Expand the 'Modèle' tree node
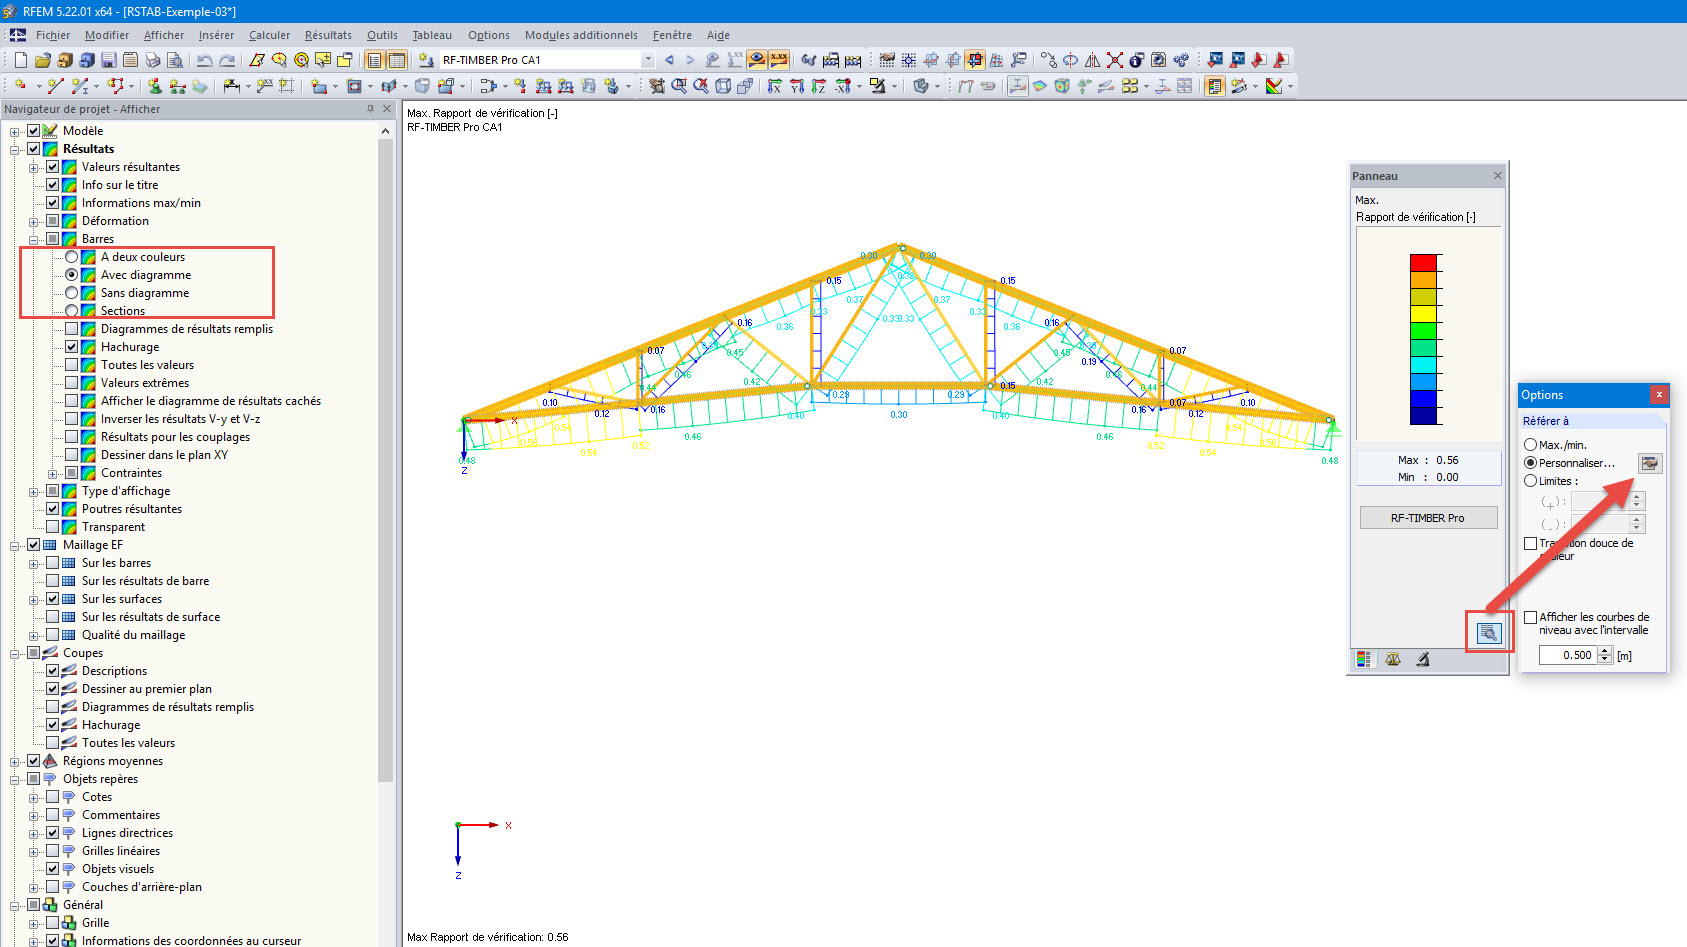 point(15,131)
